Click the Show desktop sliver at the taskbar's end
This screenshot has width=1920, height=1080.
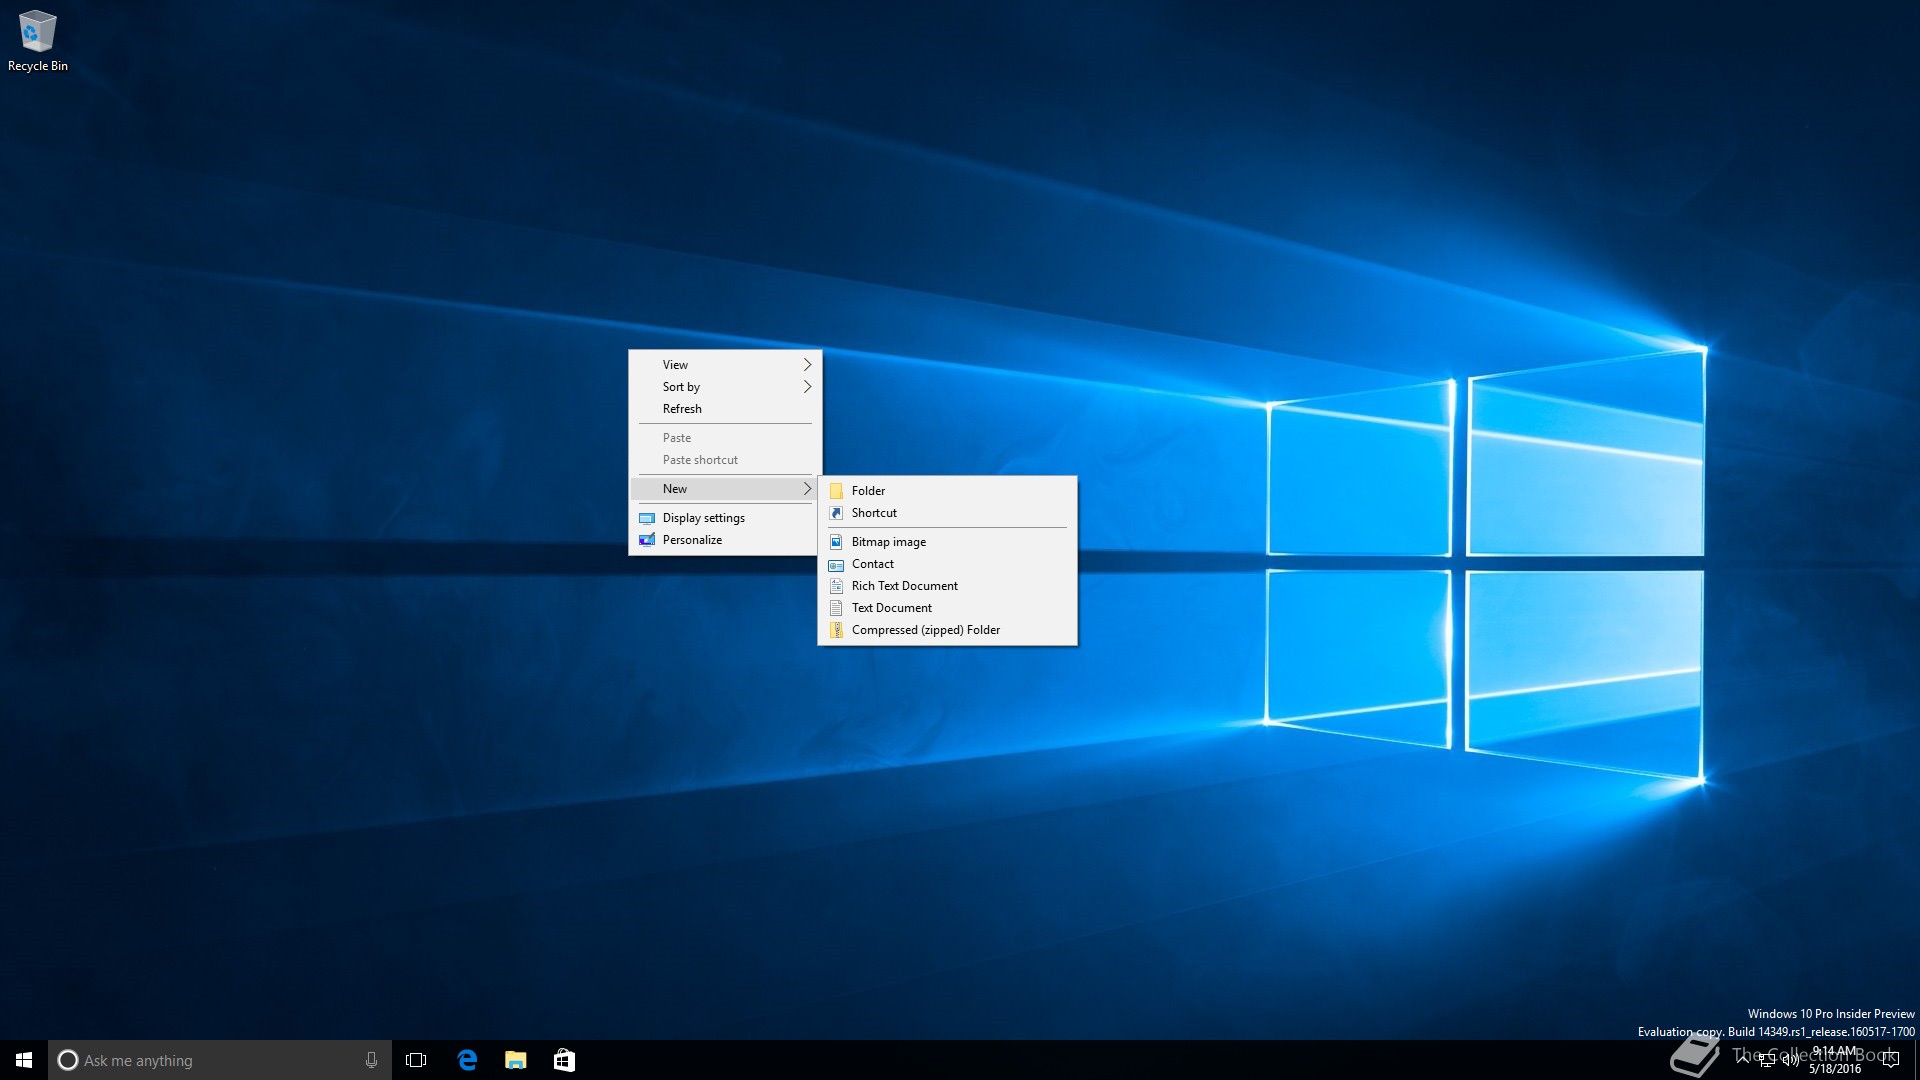point(1916,1060)
